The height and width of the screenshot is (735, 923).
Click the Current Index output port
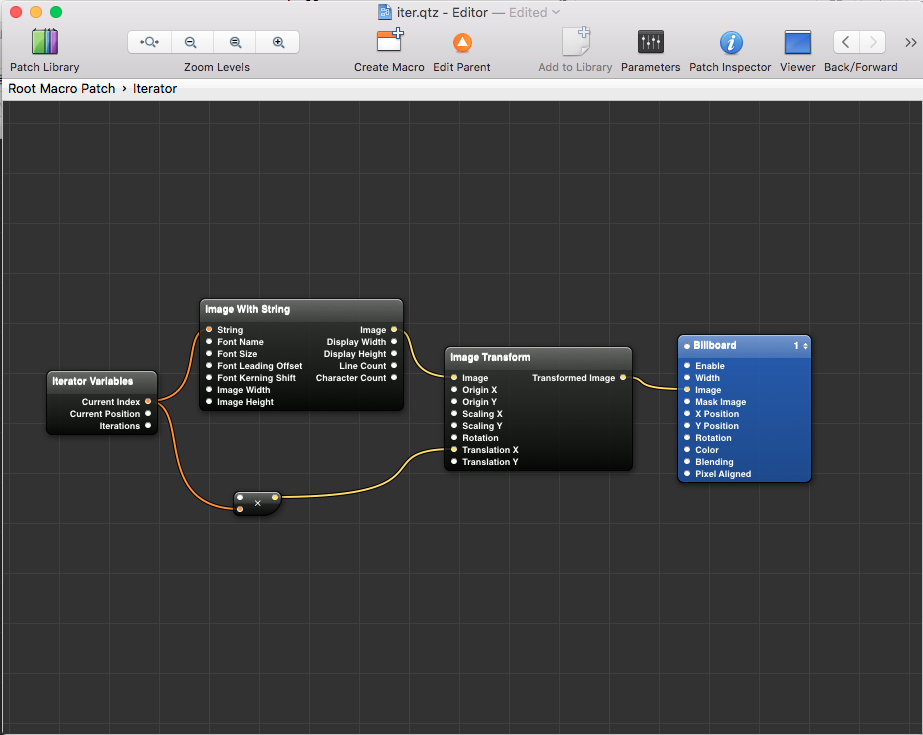148,401
